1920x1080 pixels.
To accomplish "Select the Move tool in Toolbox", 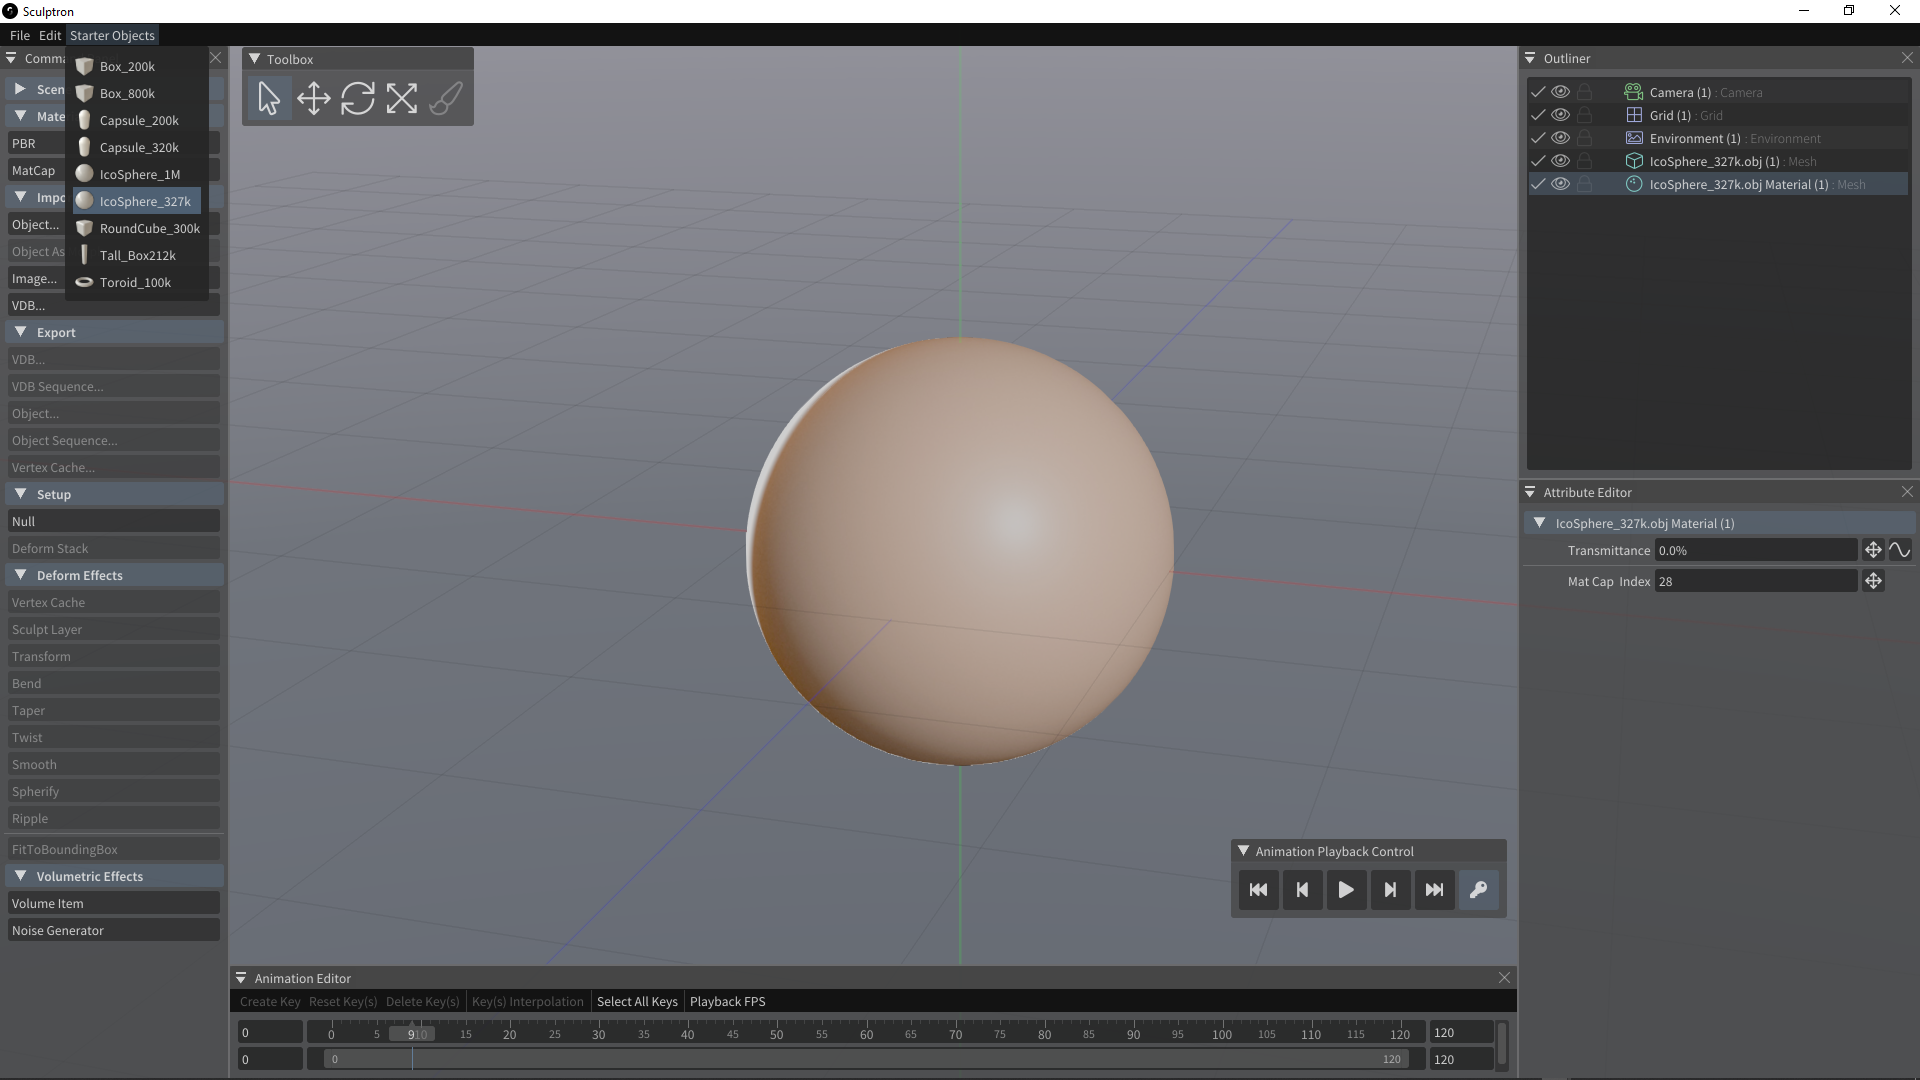I will point(313,98).
